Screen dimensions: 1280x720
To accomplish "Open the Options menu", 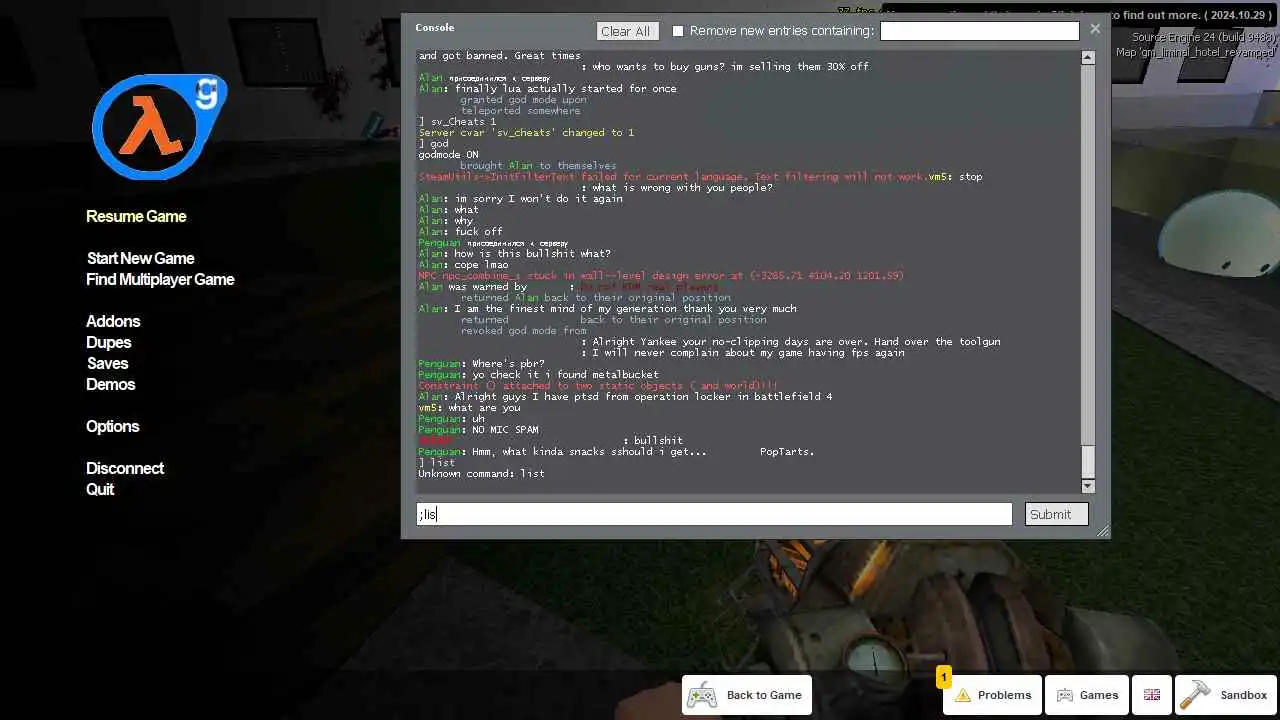I will pyautogui.click(x=112, y=426).
